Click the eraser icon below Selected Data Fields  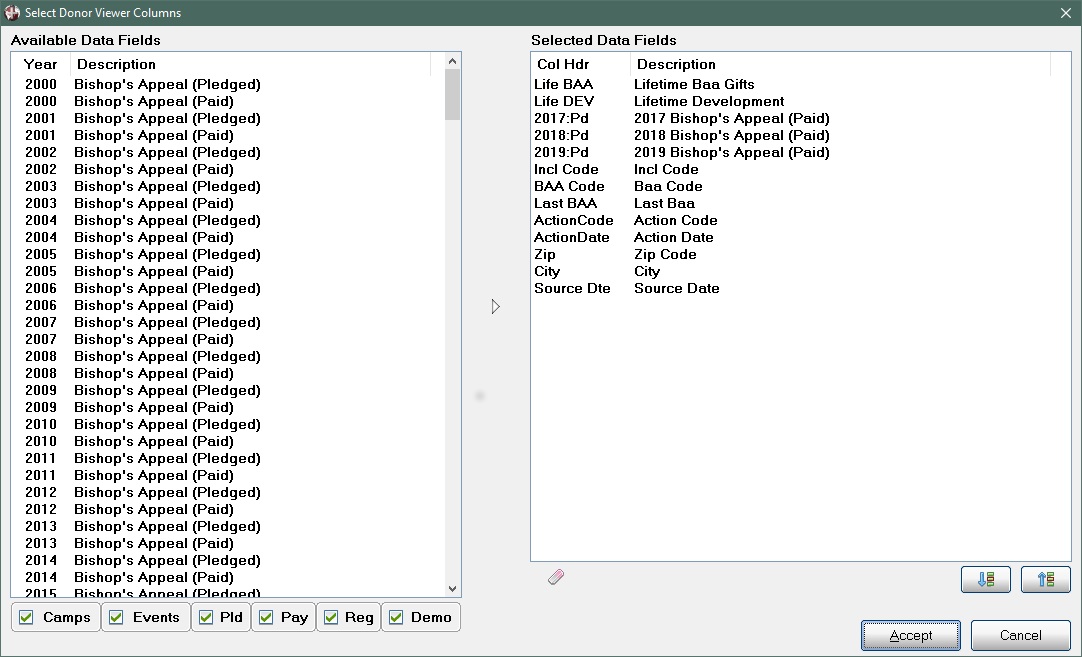(x=555, y=577)
